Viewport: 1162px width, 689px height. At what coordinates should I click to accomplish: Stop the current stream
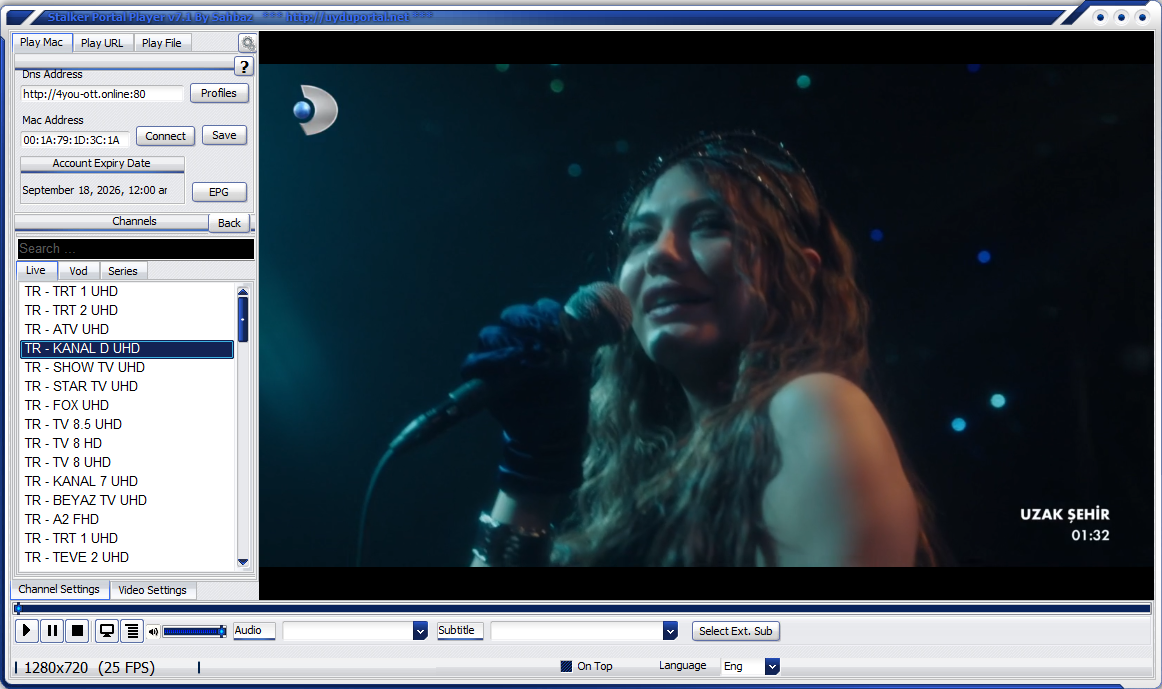[77, 631]
